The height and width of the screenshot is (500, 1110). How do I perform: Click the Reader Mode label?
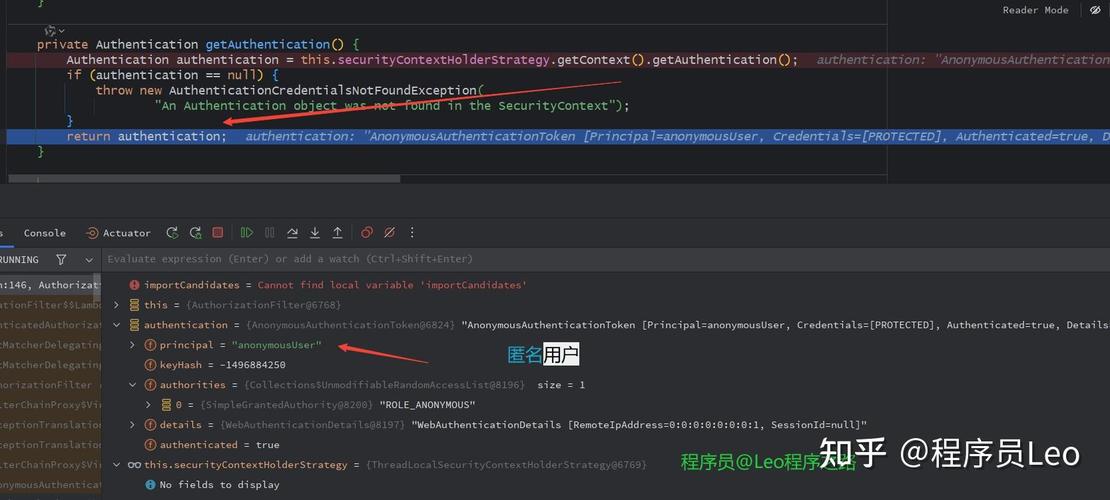click(1036, 10)
